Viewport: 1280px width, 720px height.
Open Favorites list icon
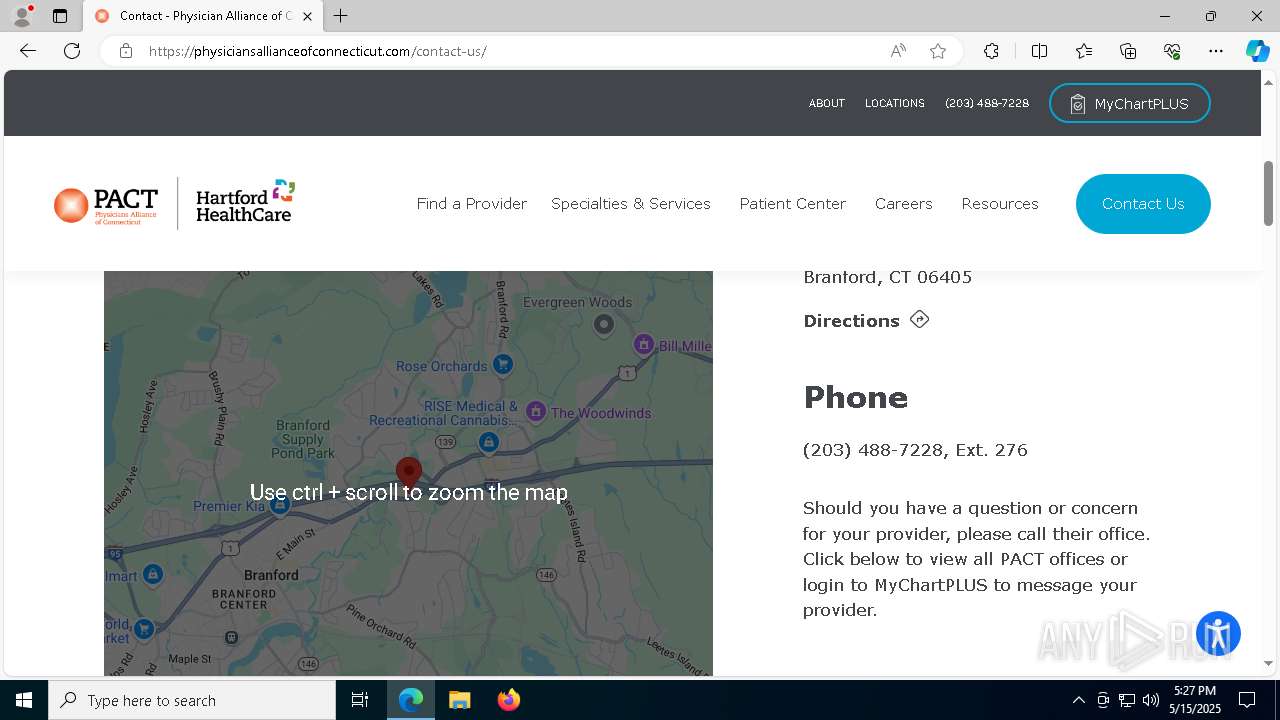1084,51
